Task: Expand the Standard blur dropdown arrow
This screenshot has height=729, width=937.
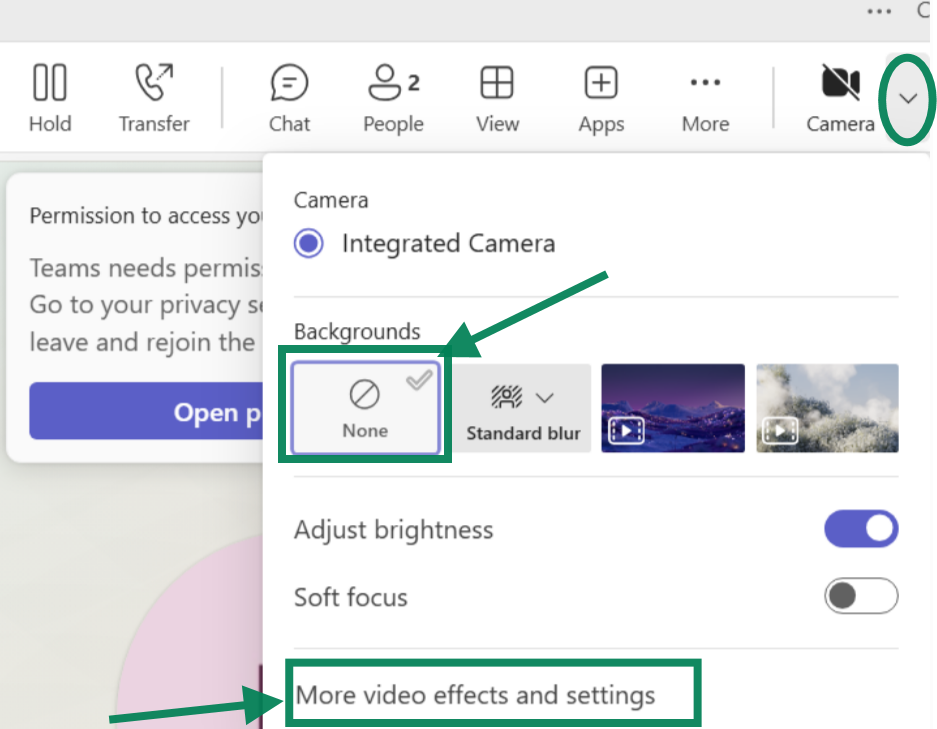Action: [544, 397]
